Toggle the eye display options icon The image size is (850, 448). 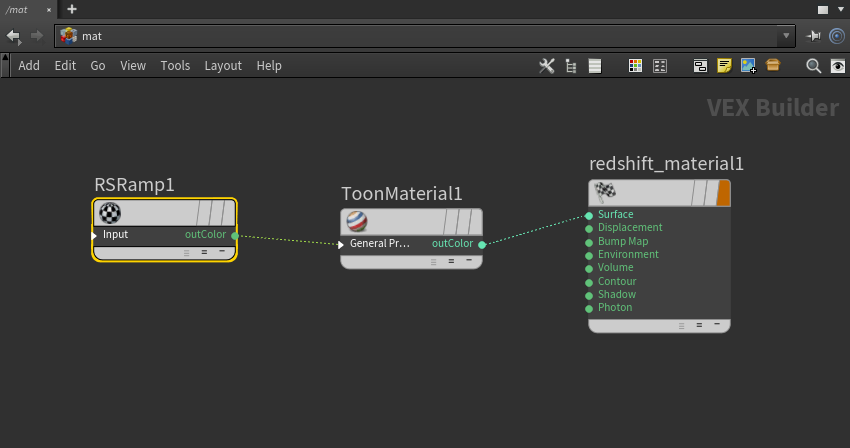[838, 66]
